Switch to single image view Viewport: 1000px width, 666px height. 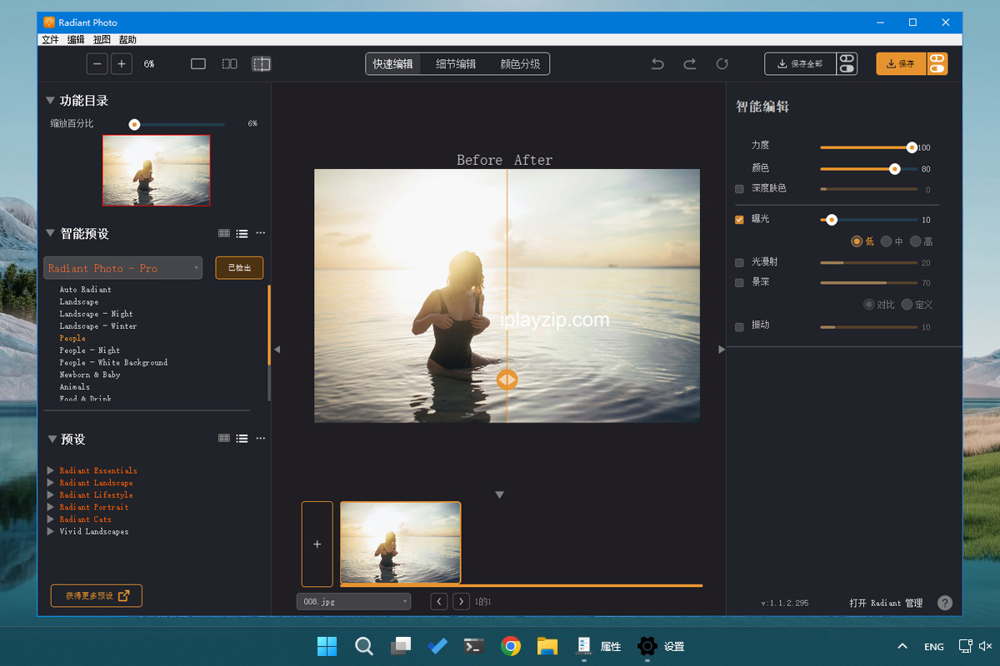click(x=198, y=64)
